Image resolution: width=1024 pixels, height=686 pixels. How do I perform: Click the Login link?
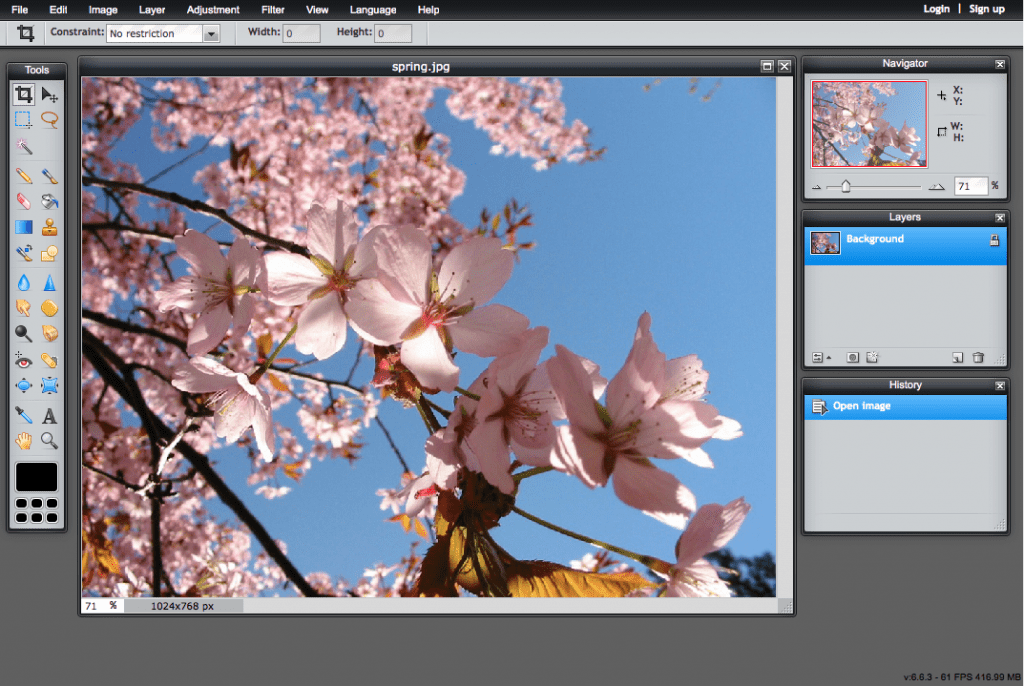click(x=937, y=8)
